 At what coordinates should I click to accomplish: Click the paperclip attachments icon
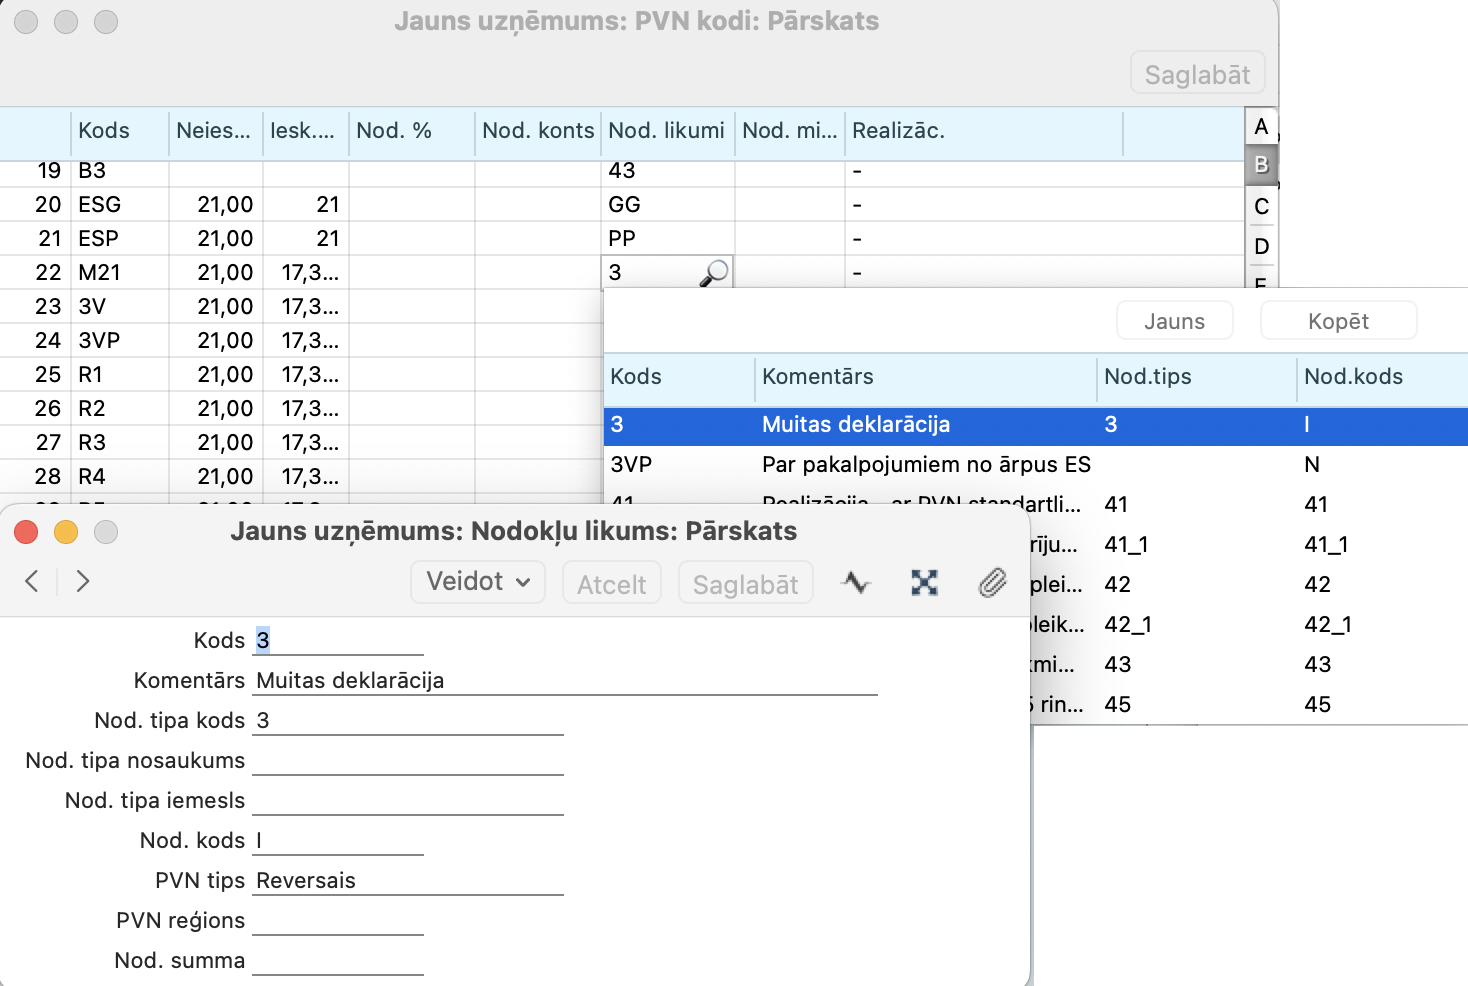[x=991, y=583]
